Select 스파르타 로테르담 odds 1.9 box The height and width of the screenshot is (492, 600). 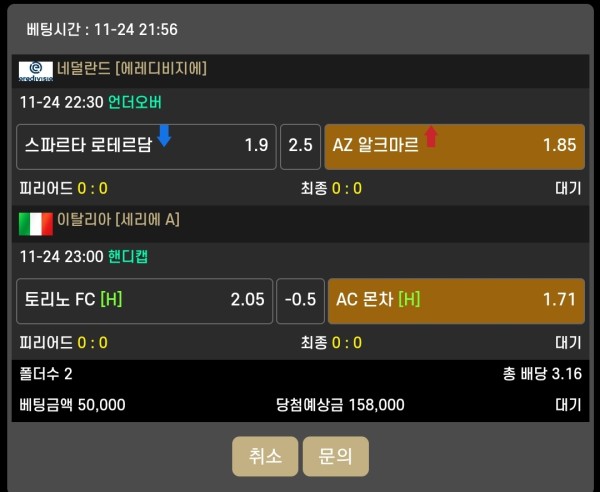tap(146, 146)
